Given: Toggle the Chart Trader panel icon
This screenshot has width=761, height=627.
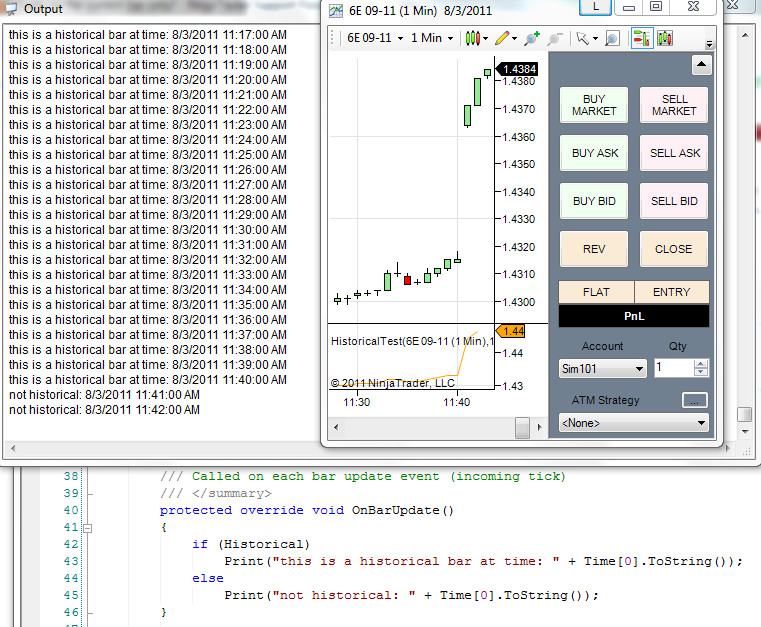Looking at the screenshot, I should coord(641,38).
